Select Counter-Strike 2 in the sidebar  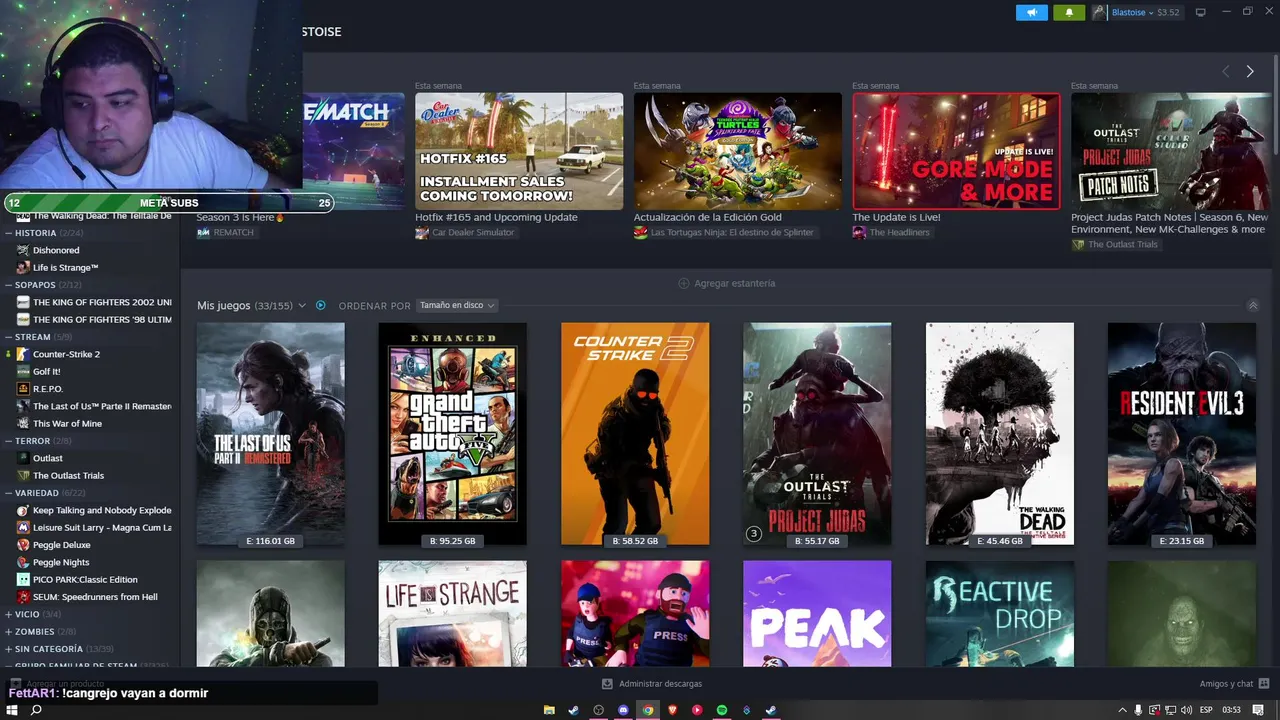click(66, 354)
